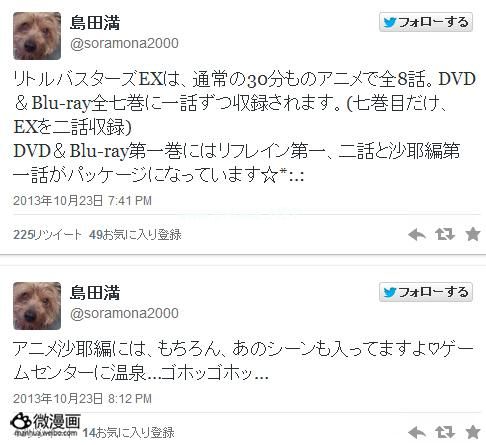Screen dimensions: 486x445
Task: Click the フォローする button on second tweet
Action: pos(426,292)
